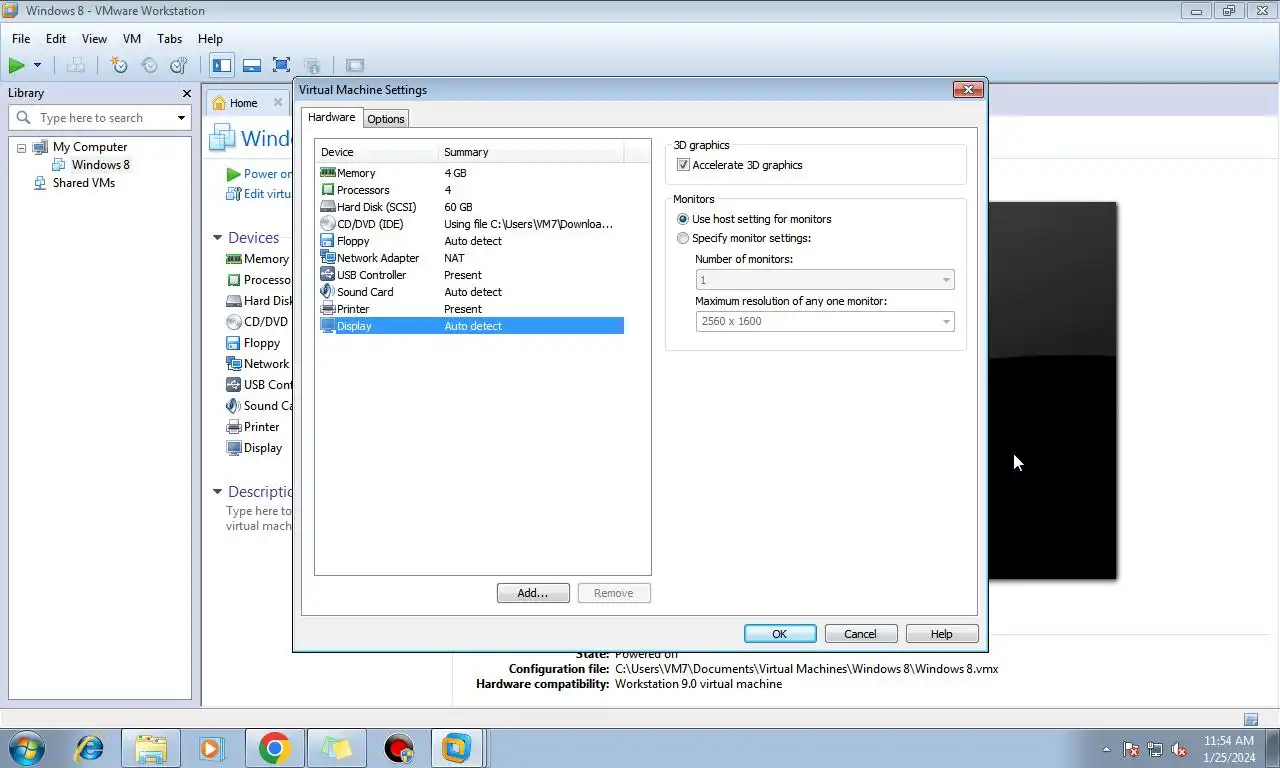Viewport: 1280px width, 768px height.
Task: Open the Help menu
Action: pos(210,39)
